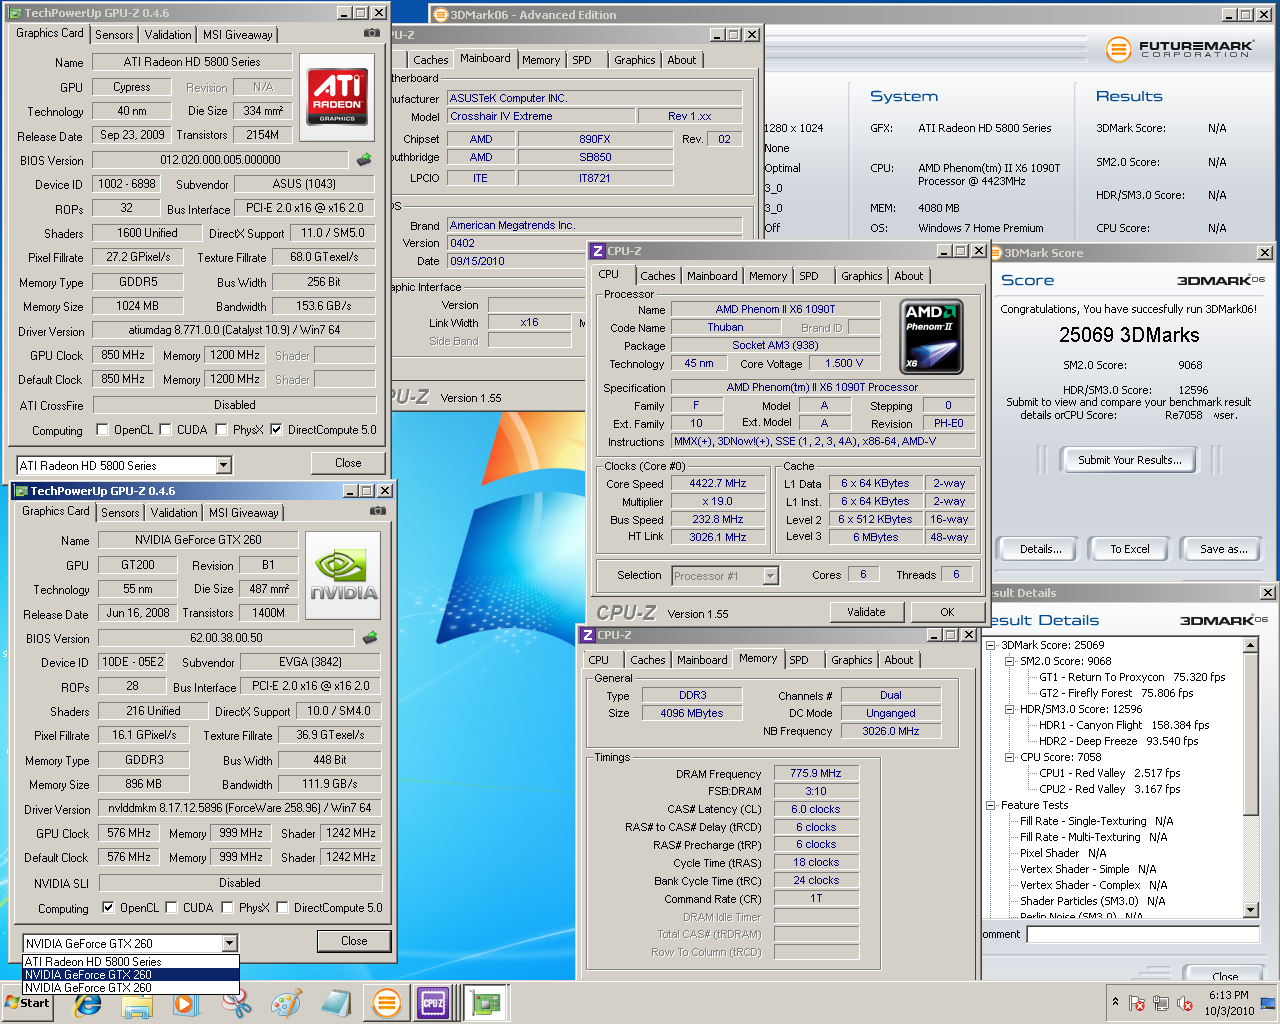Click the 3DMark06 Advanced Edition title bar icon
Viewport: 1280px width, 1024px height.
(441, 15)
